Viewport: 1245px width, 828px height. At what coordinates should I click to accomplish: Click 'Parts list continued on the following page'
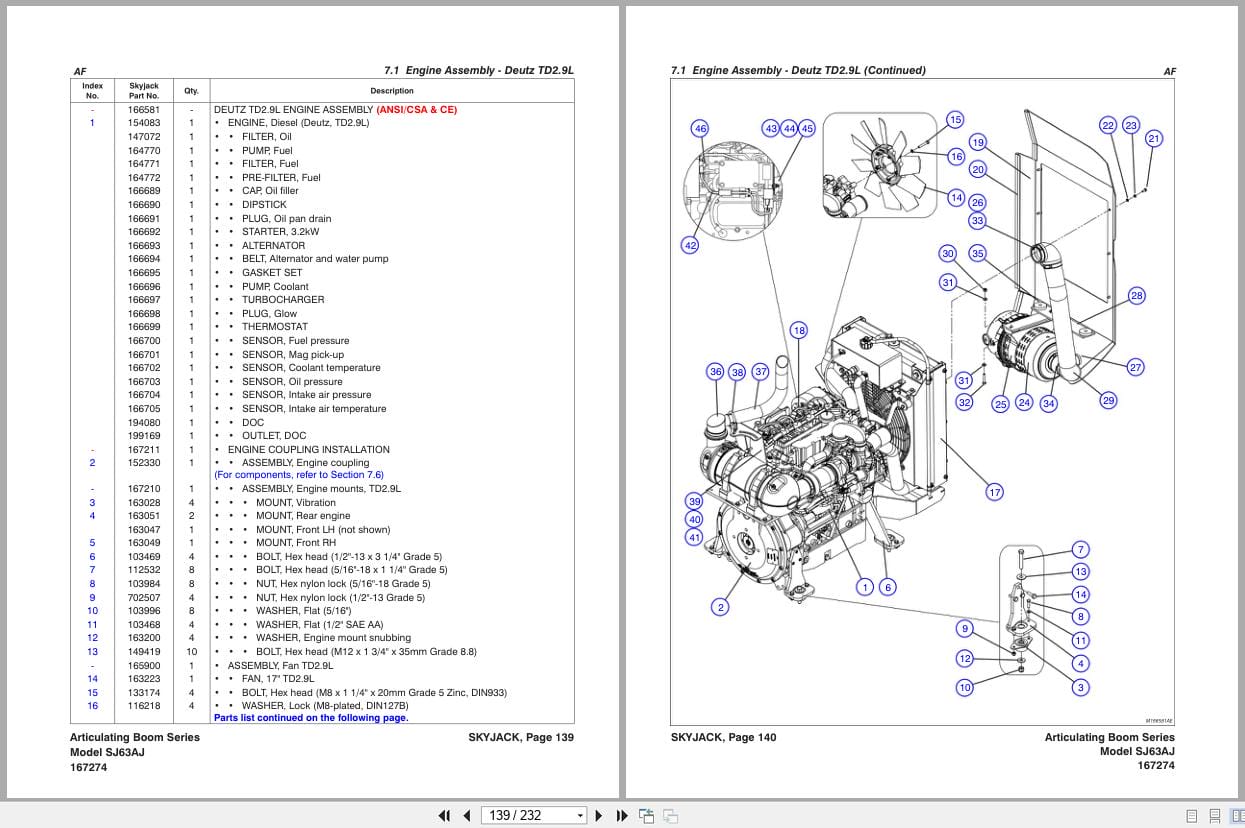click(311, 717)
